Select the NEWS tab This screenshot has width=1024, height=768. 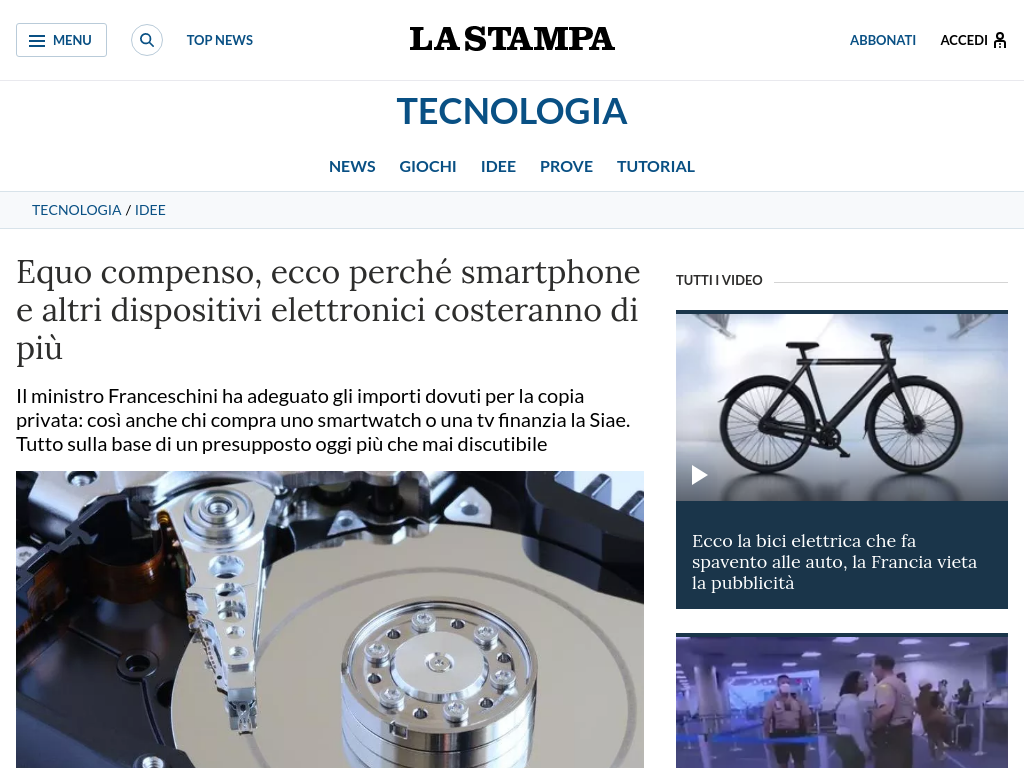click(352, 167)
